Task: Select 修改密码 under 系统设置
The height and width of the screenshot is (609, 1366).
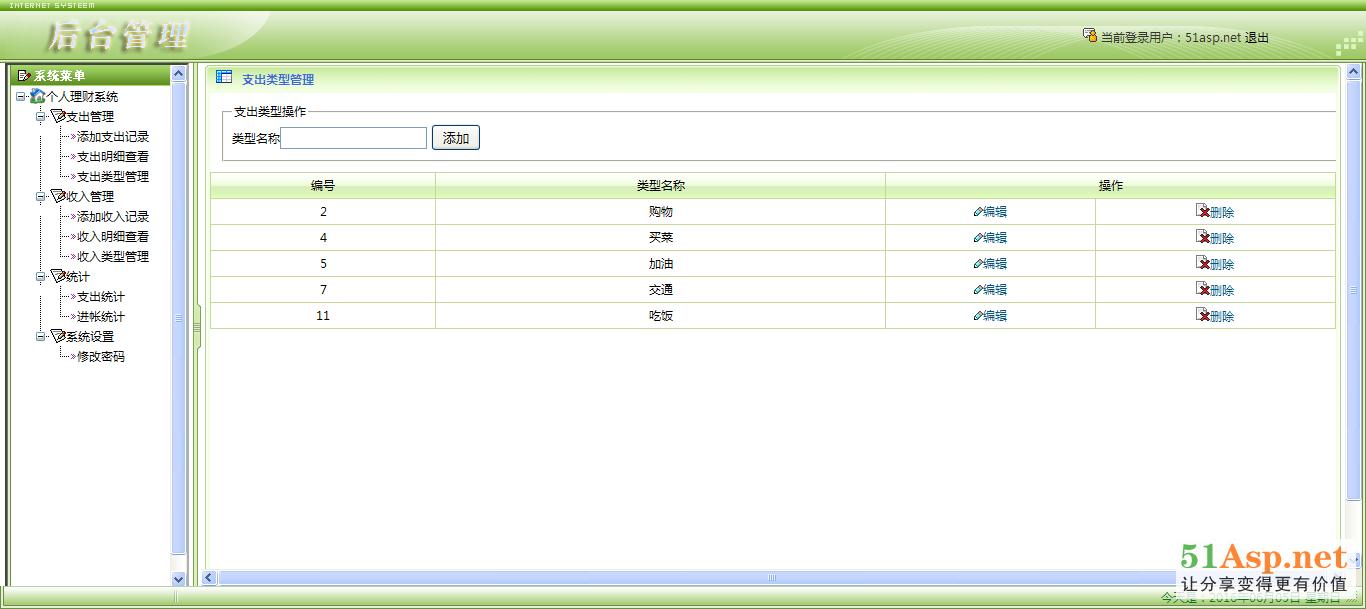Action: pos(101,357)
